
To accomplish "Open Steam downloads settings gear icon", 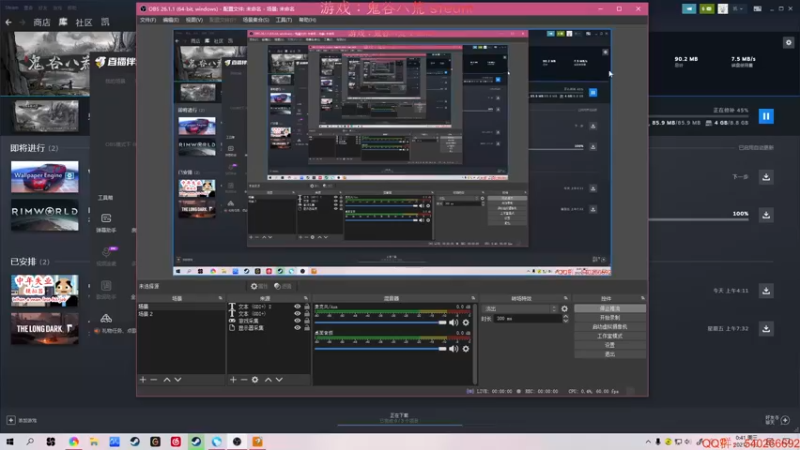I will click(789, 42).
